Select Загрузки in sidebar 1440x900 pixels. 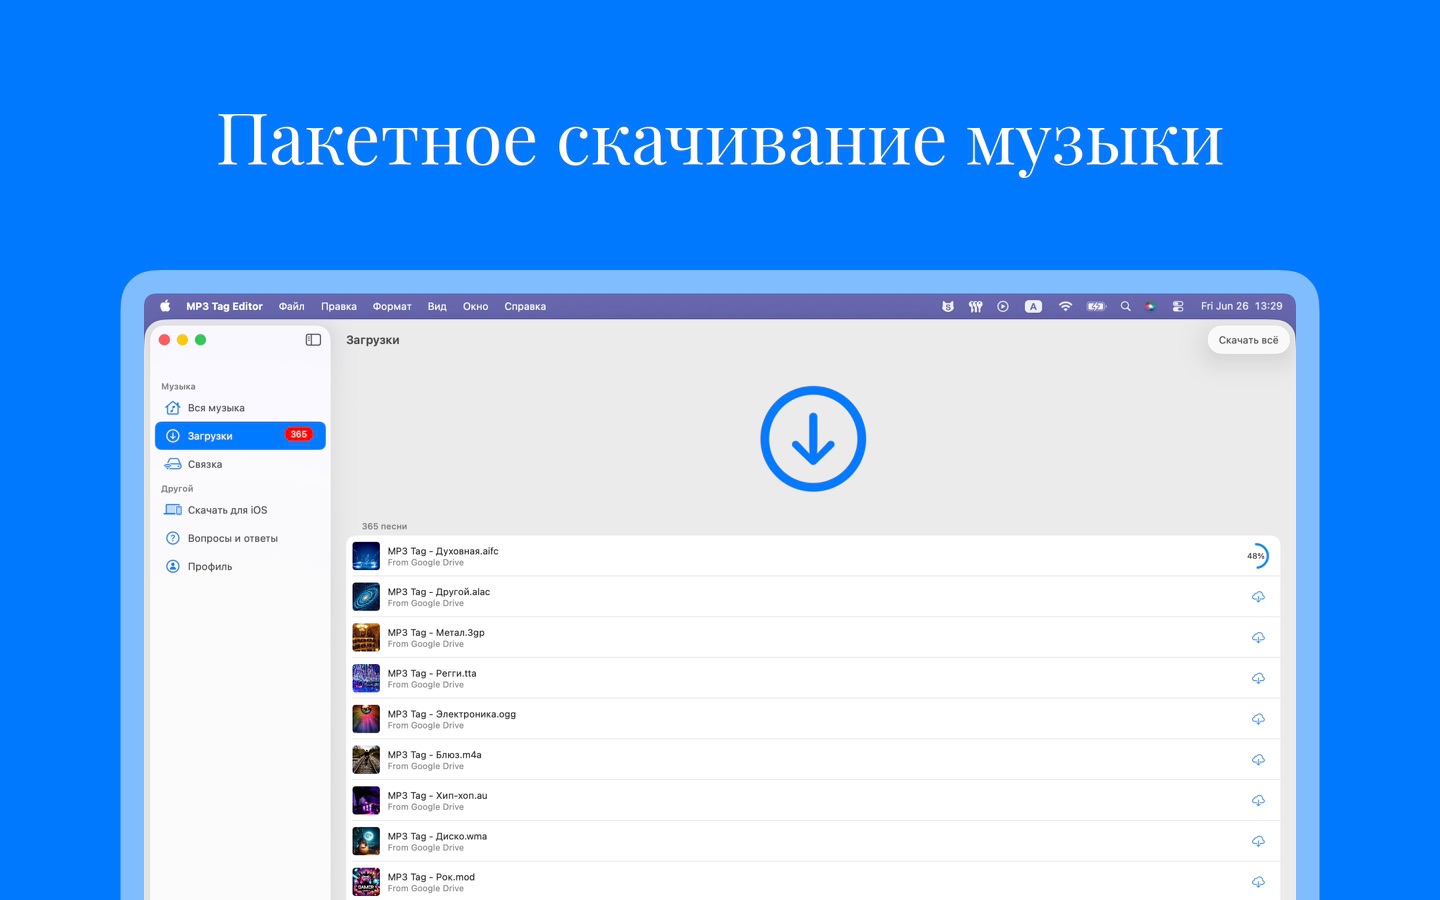pos(240,436)
